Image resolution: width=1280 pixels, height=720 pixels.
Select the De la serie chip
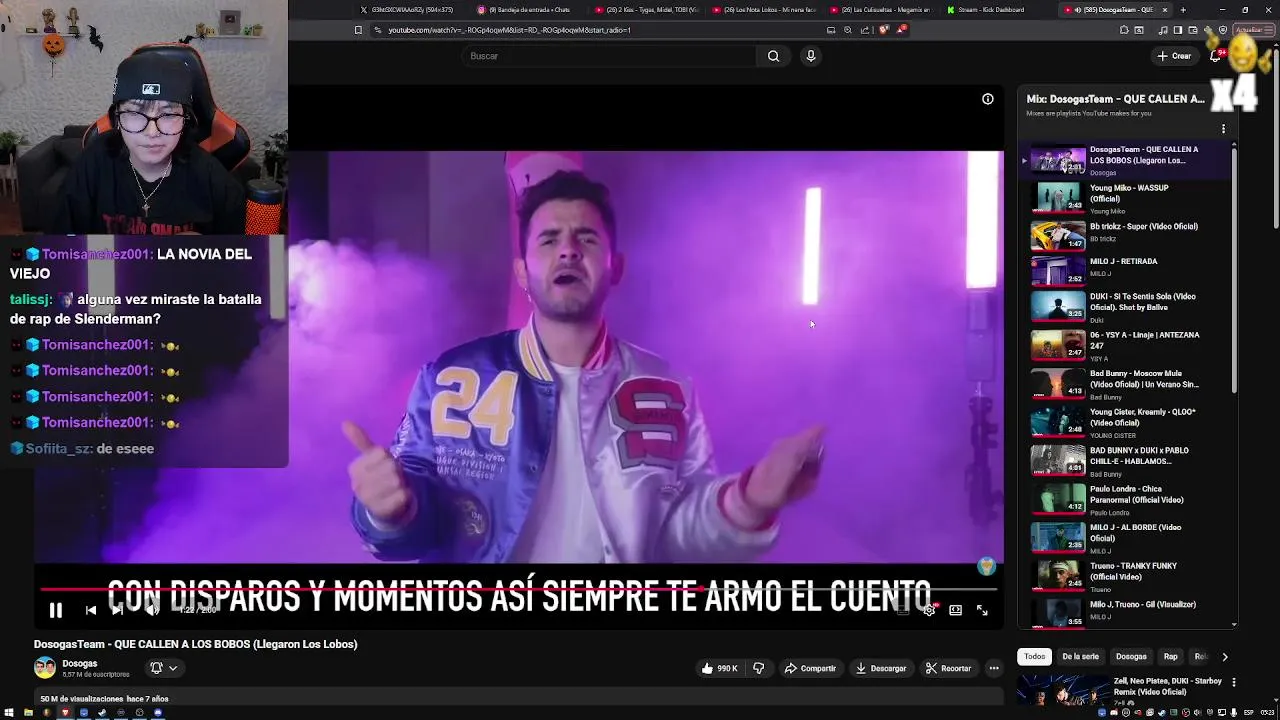click(x=1080, y=657)
